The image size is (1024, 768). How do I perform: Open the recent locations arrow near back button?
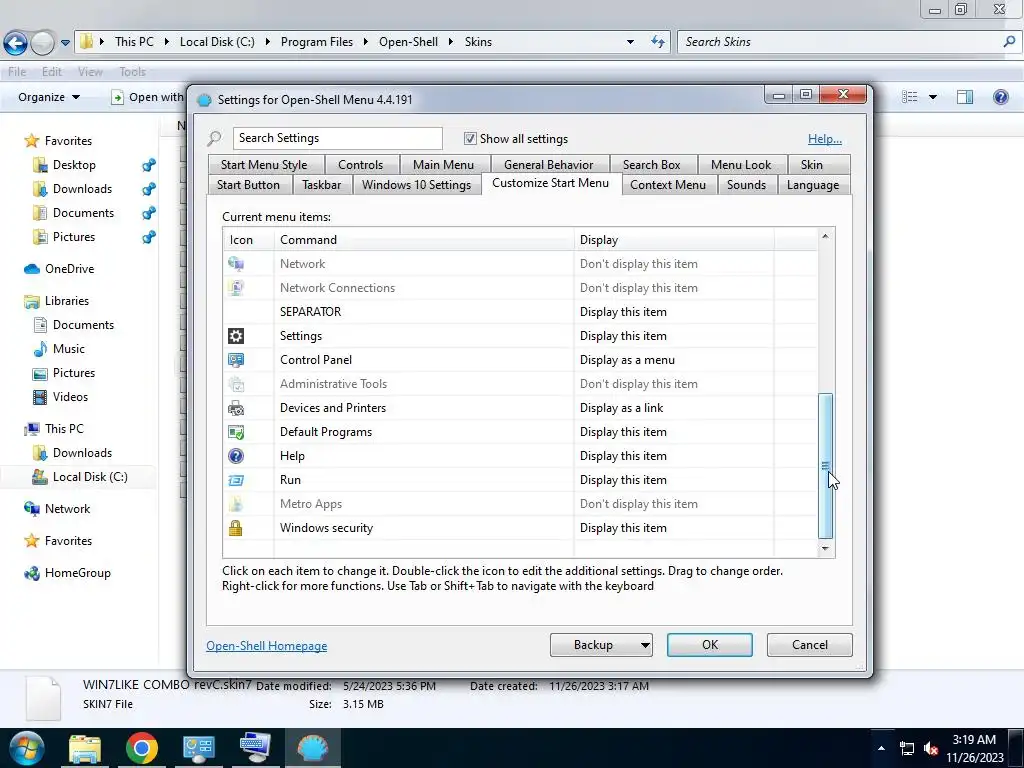coord(65,43)
